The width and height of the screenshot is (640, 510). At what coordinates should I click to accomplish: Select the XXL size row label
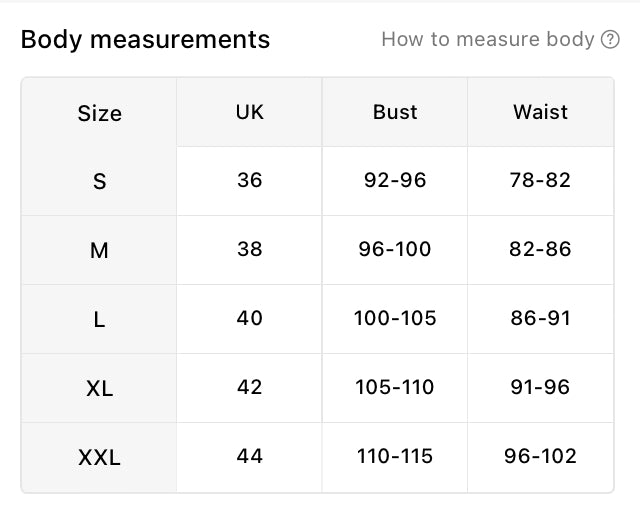point(99,457)
